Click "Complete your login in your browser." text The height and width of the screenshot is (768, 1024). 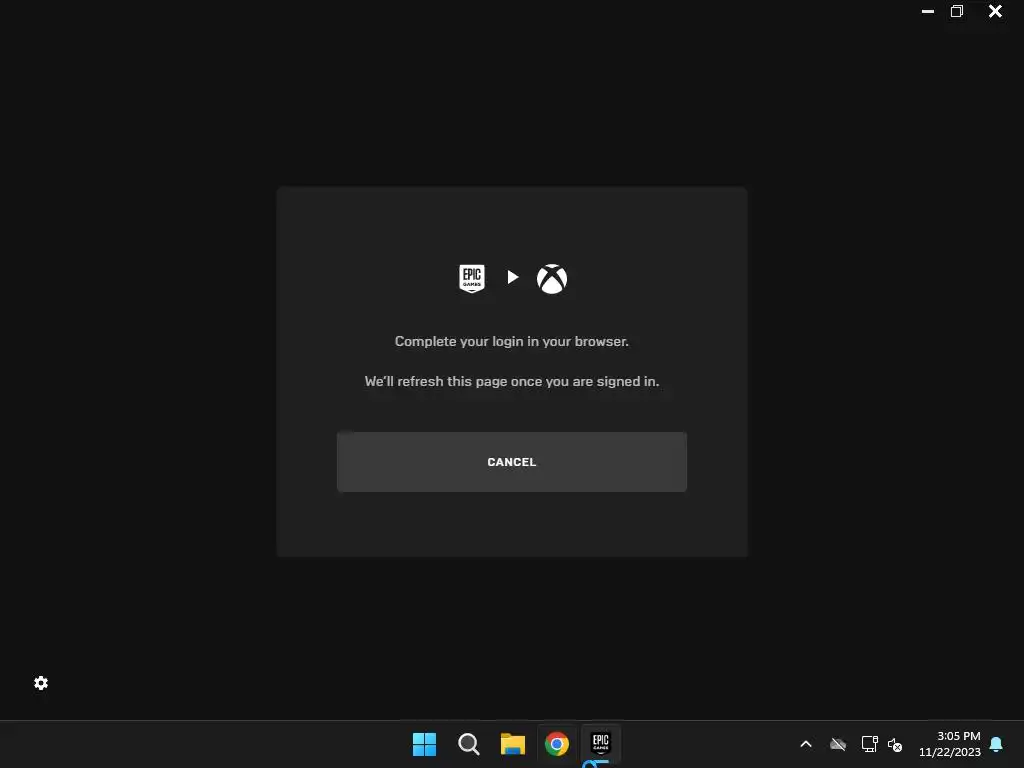tap(511, 342)
